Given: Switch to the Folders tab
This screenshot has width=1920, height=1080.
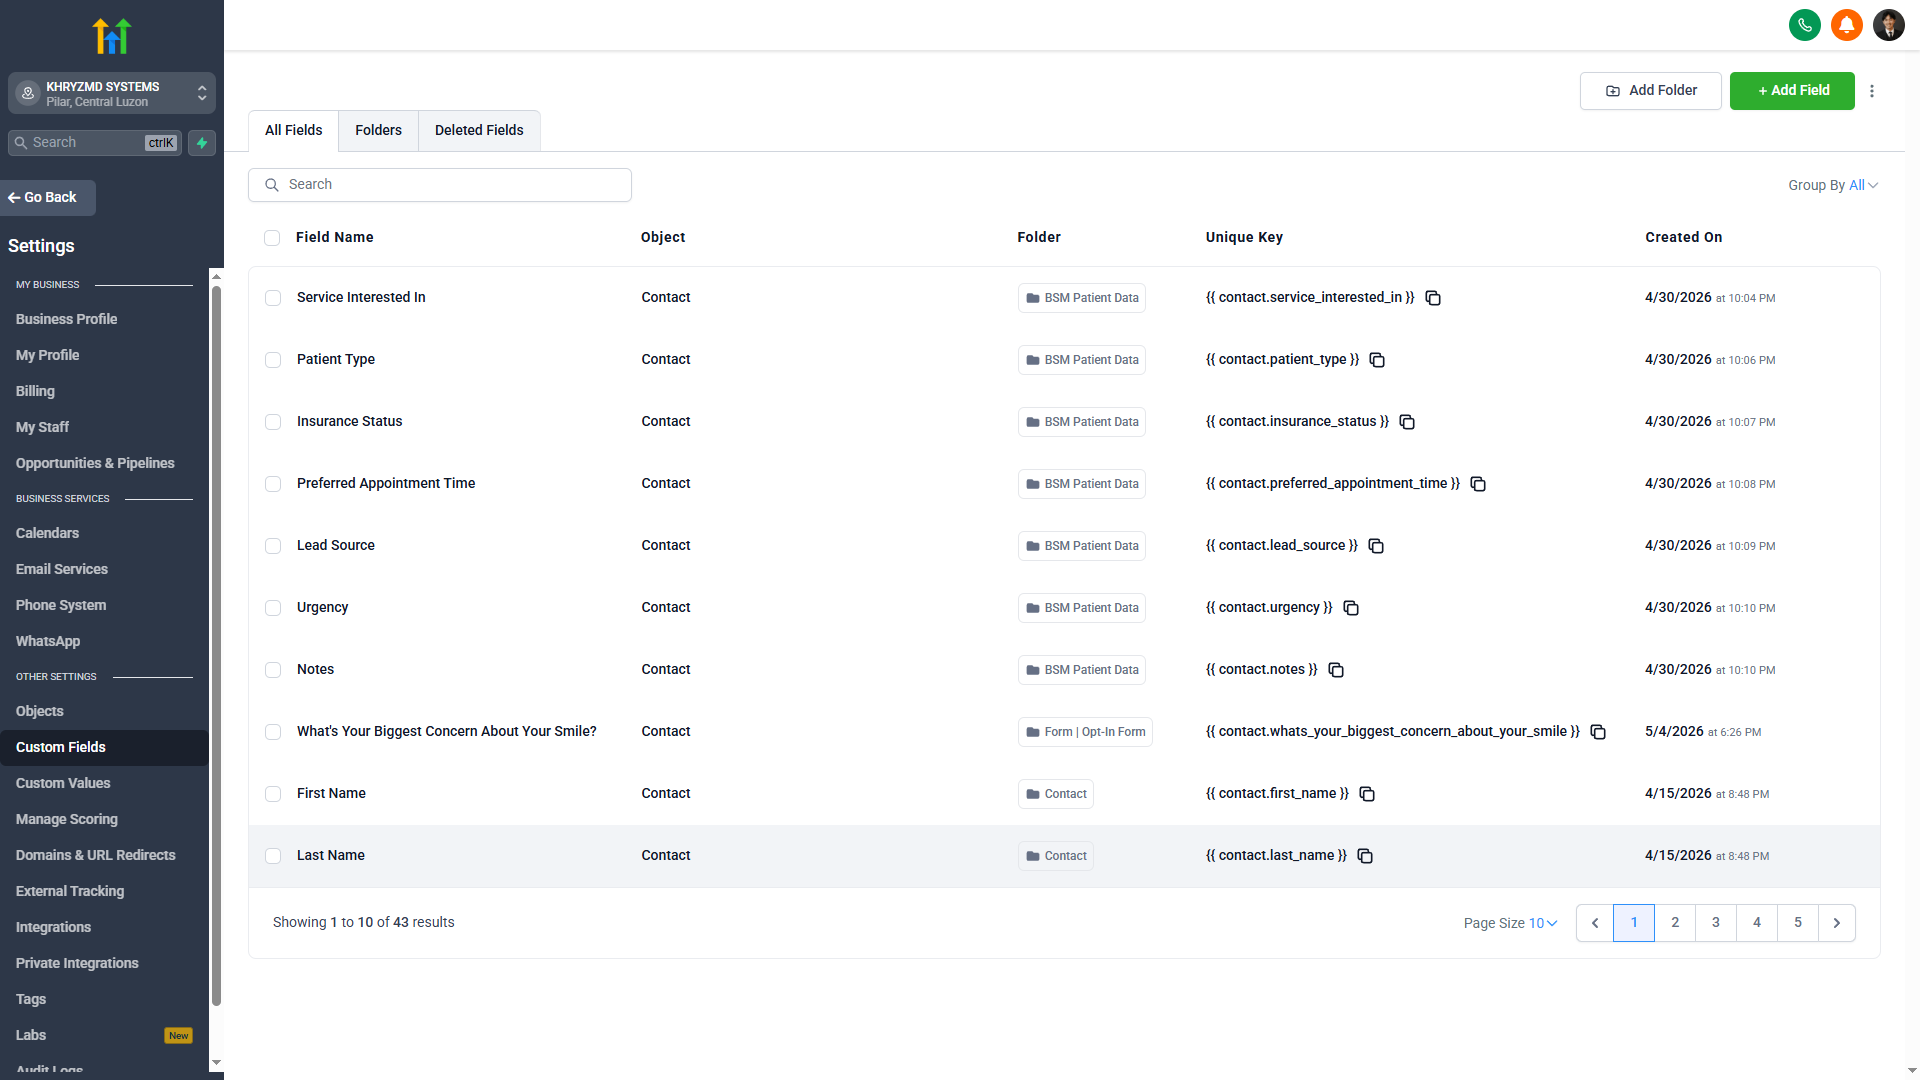Looking at the screenshot, I should coord(378,131).
